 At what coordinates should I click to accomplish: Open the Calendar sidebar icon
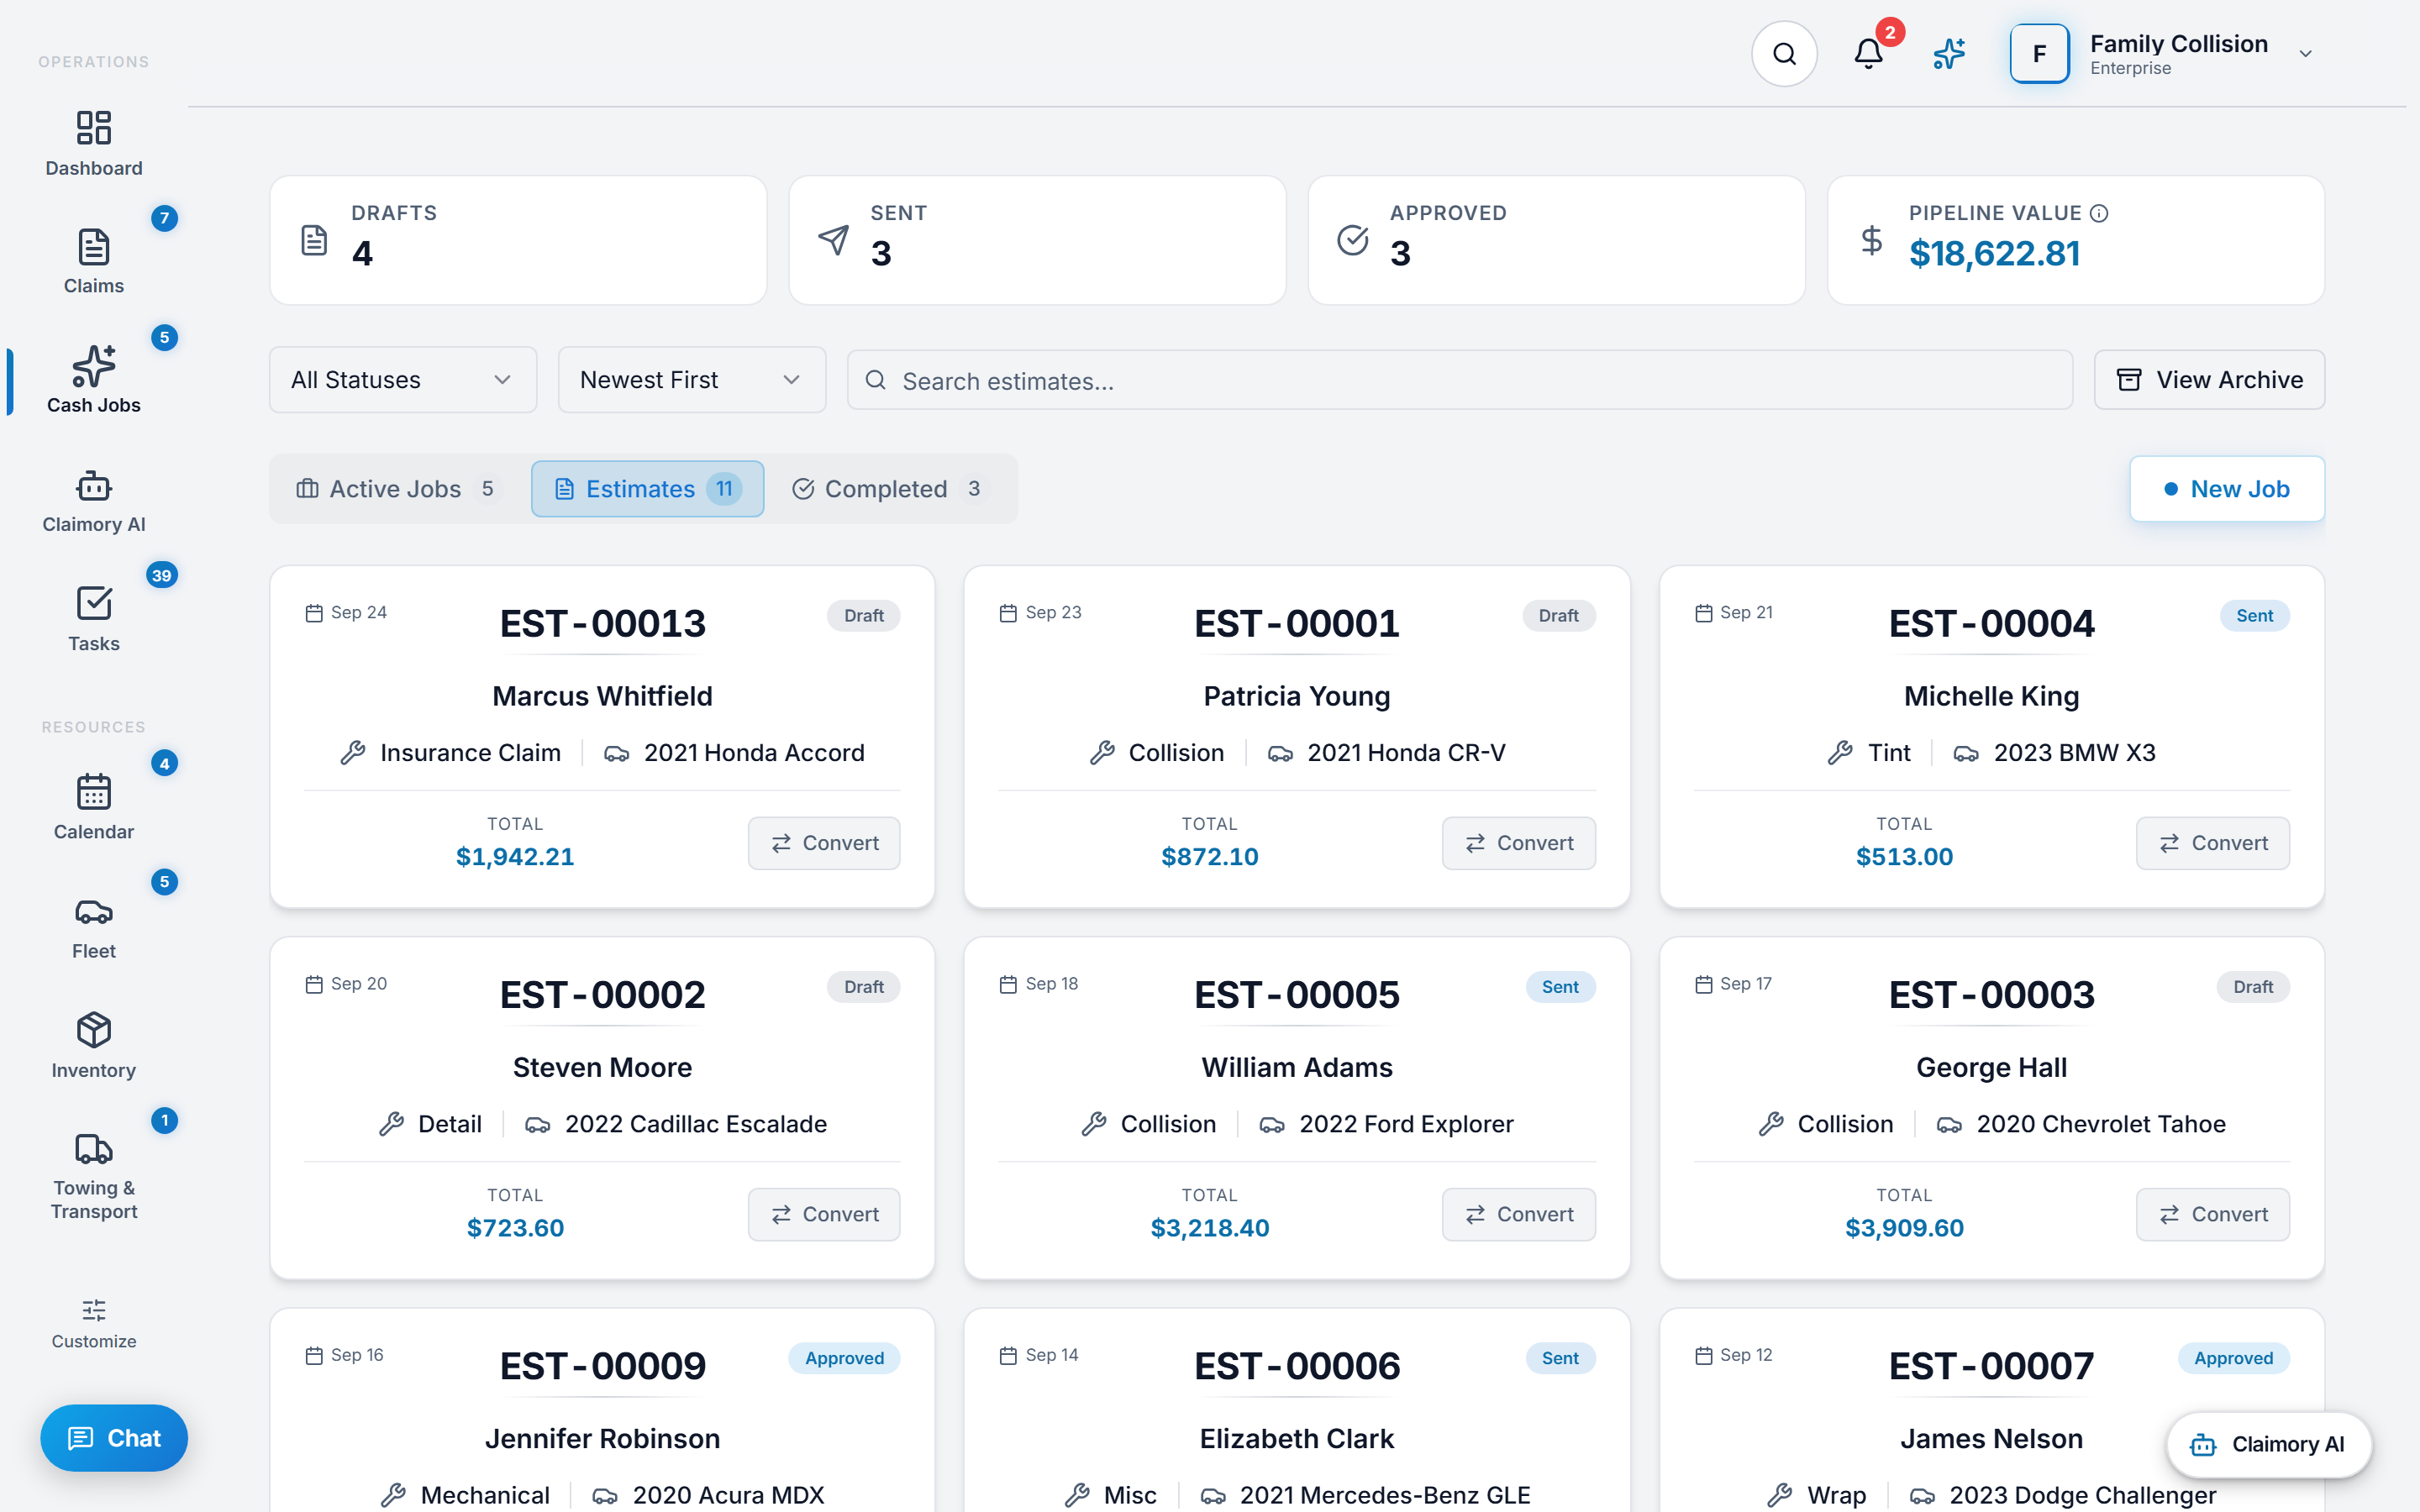pyautogui.click(x=94, y=792)
